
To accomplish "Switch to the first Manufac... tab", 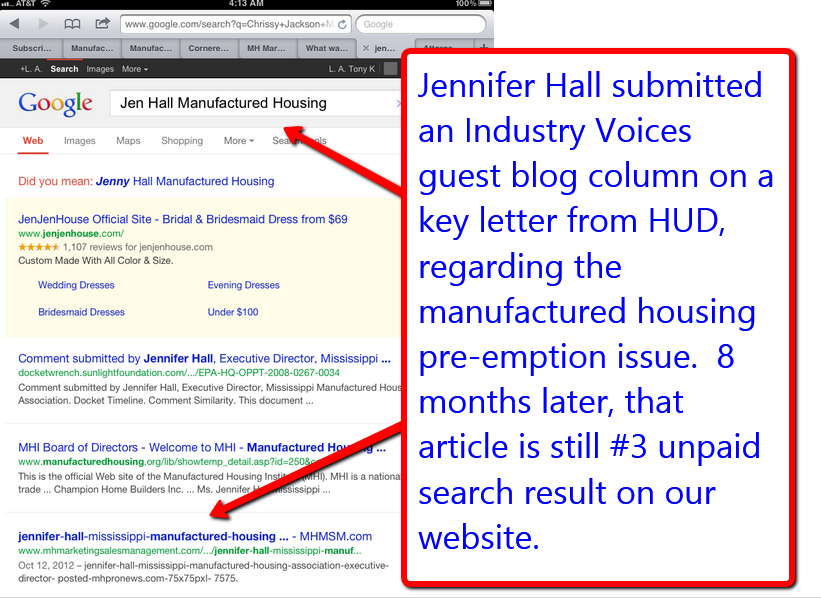I will point(92,48).
